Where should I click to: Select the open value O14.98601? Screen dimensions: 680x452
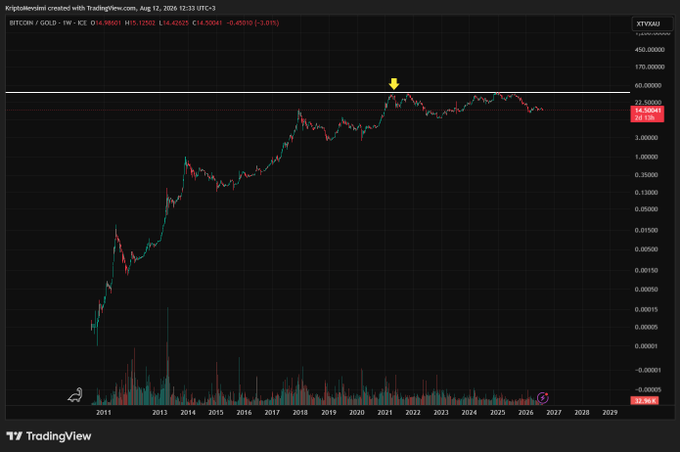(106, 23)
